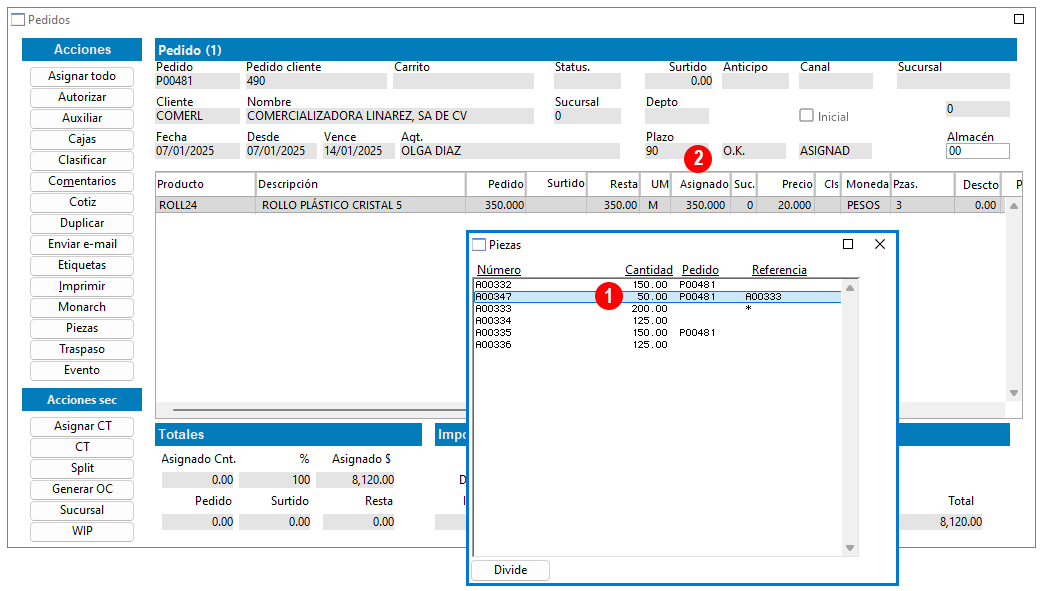Image resolution: width=1043 pixels, height=591 pixels.
Task: Duplicate the order with Duplicar
Action: coord(82,223)
